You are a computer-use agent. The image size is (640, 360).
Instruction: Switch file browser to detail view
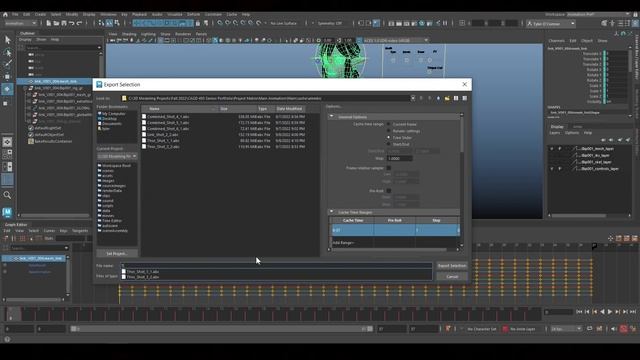tap(464, 98)
